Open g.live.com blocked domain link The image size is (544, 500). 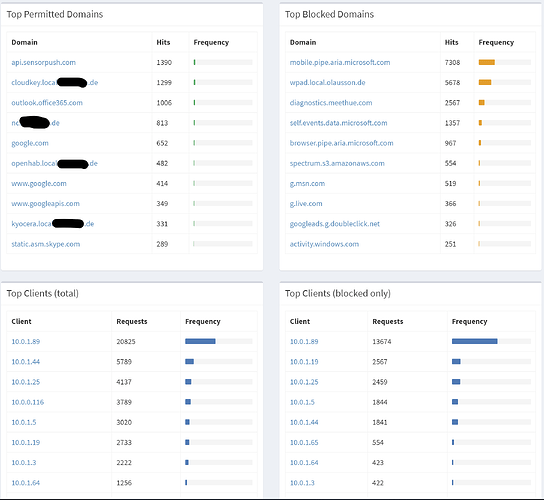[x=306, y=204]
